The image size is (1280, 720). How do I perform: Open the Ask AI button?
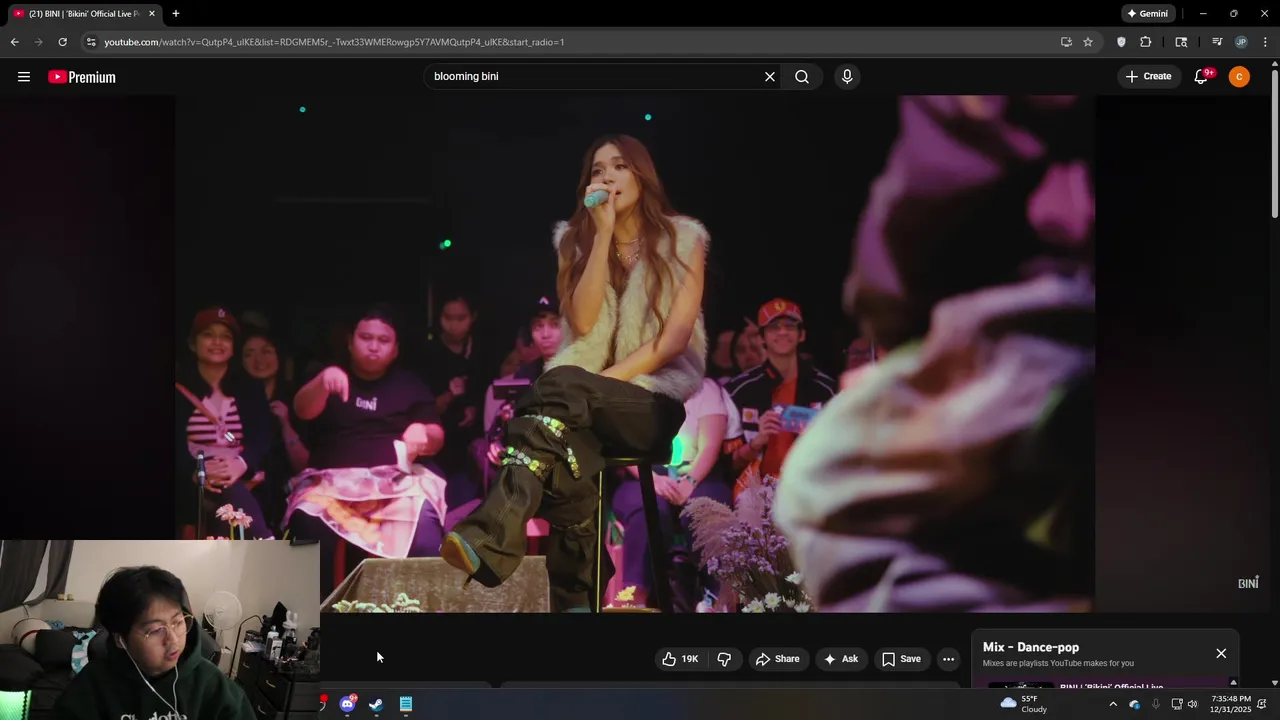[x=841, y=659]
